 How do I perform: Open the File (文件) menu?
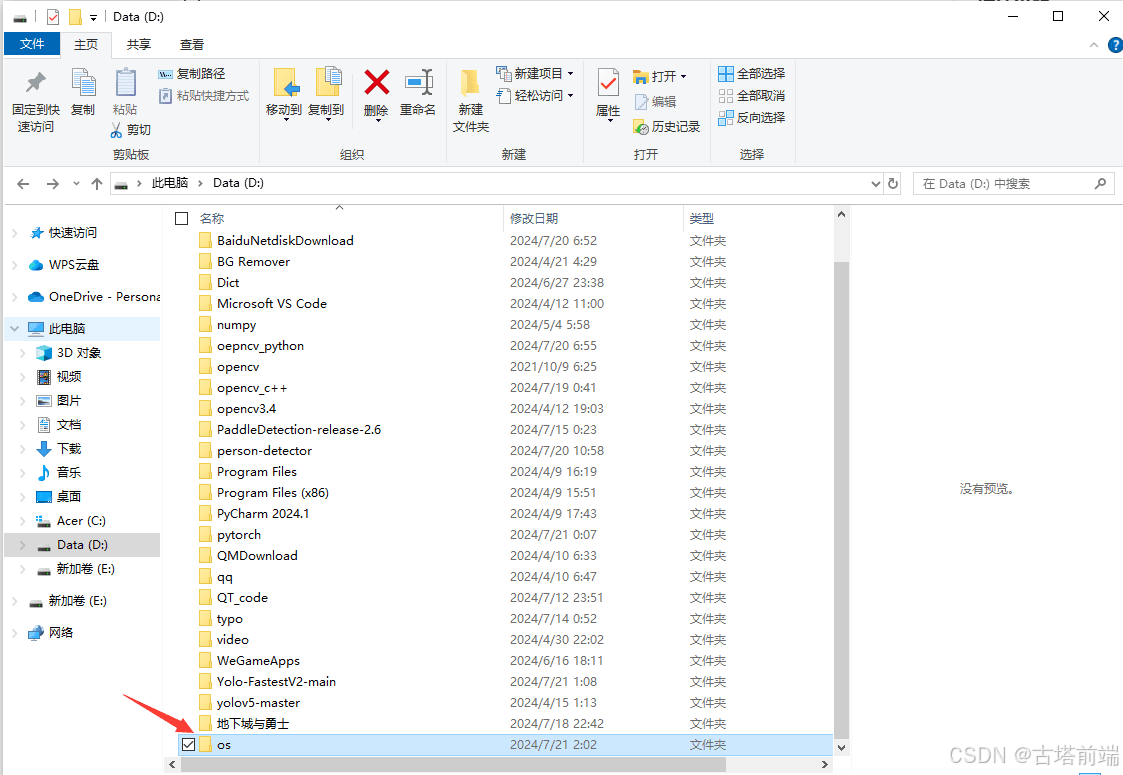pos(32,44)
